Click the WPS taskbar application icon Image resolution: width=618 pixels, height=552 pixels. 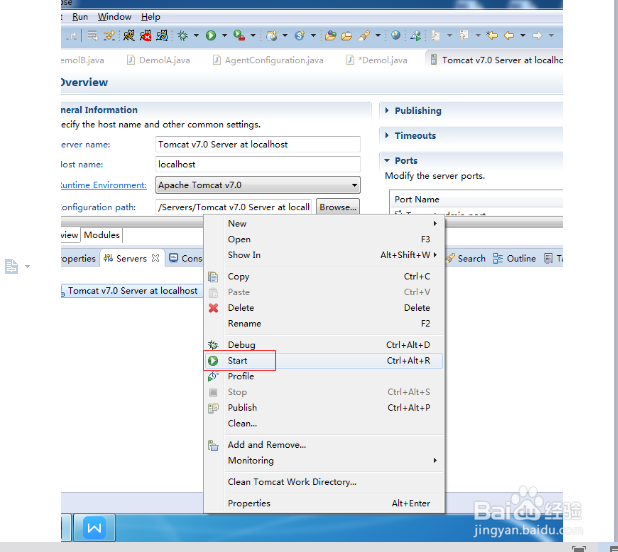tap(95, 527)
